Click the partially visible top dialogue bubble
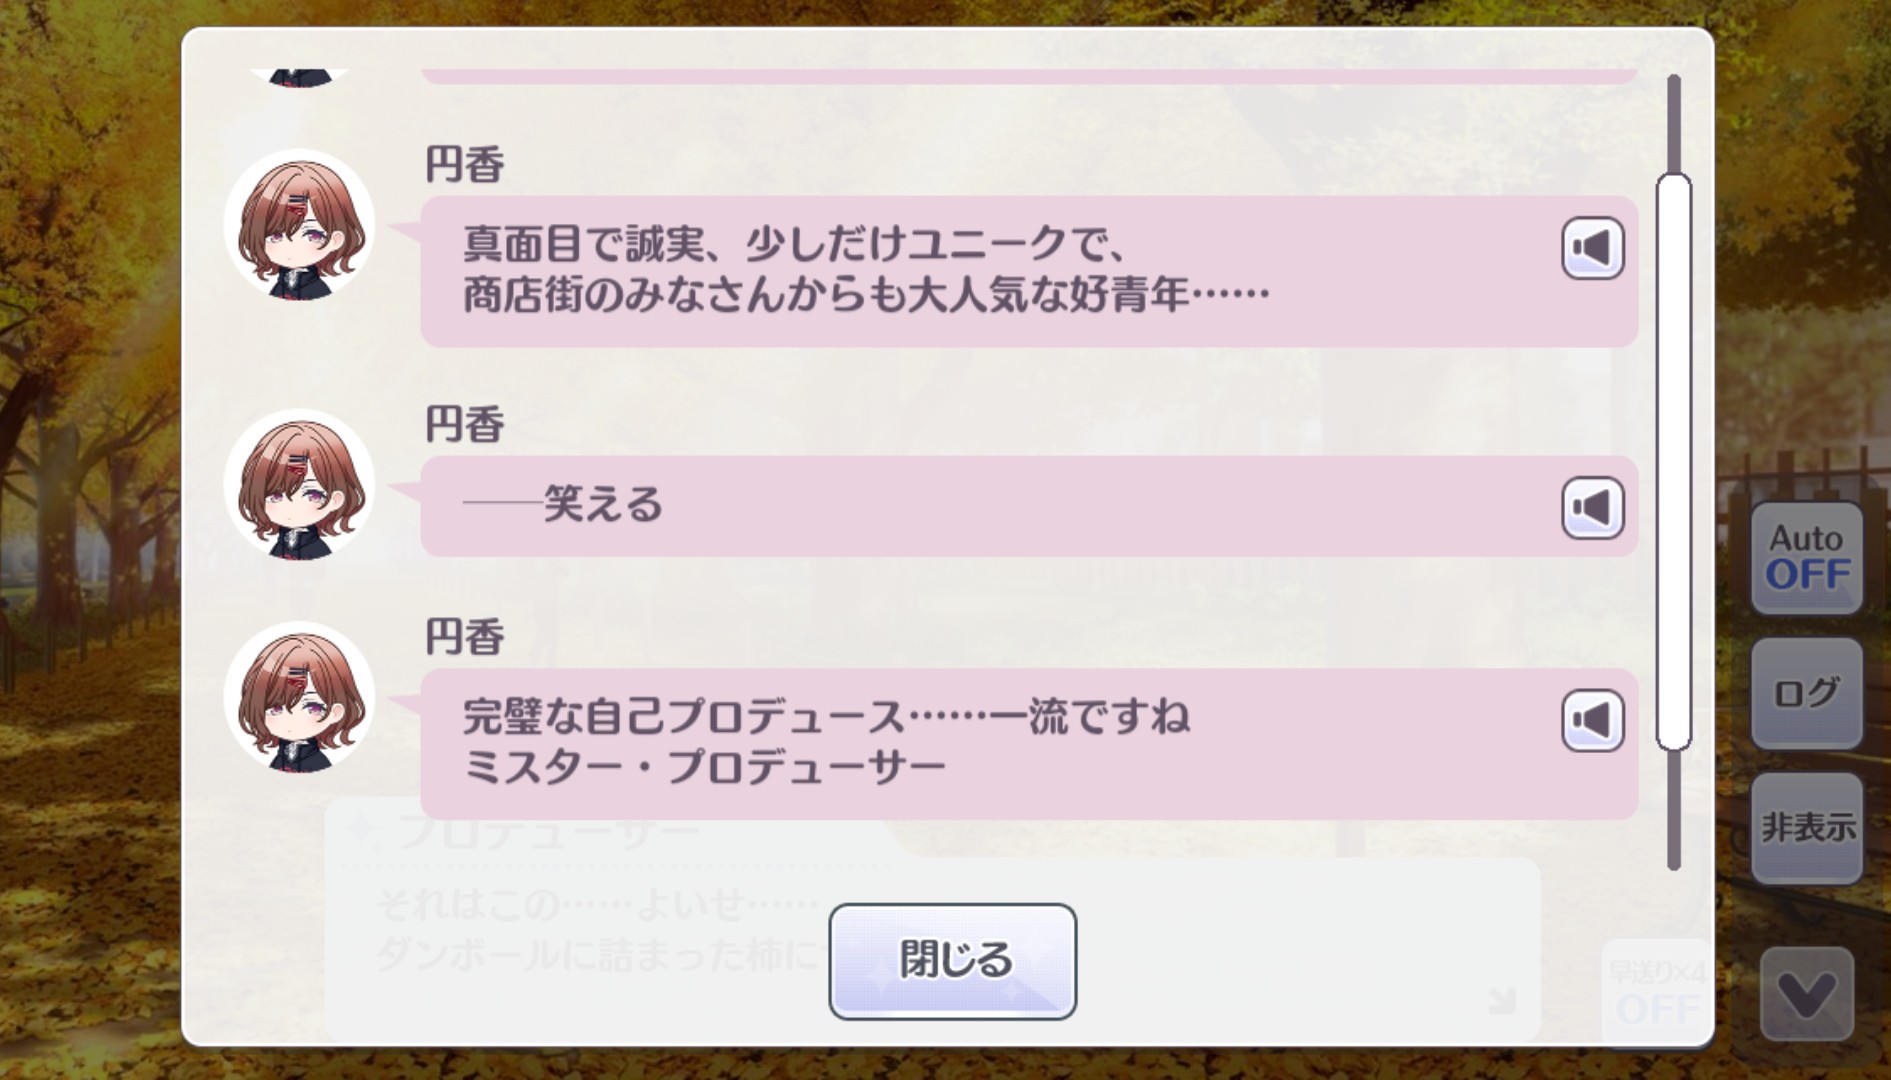 point(1028,76)
